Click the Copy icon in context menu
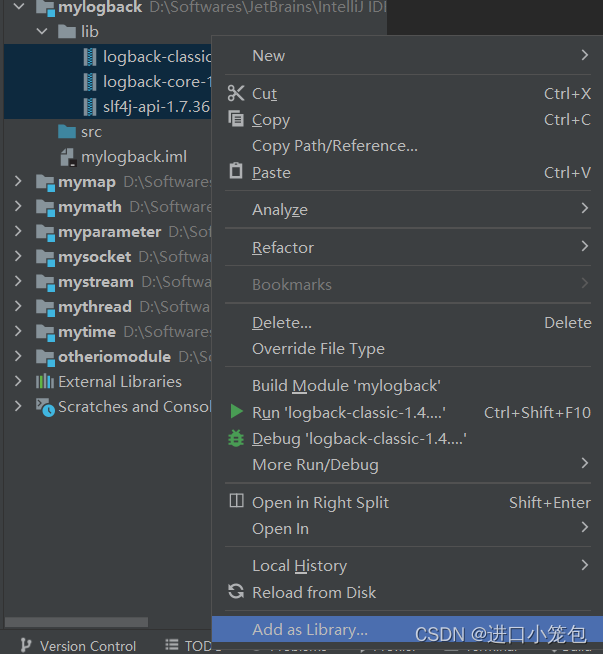 [236, 119]
